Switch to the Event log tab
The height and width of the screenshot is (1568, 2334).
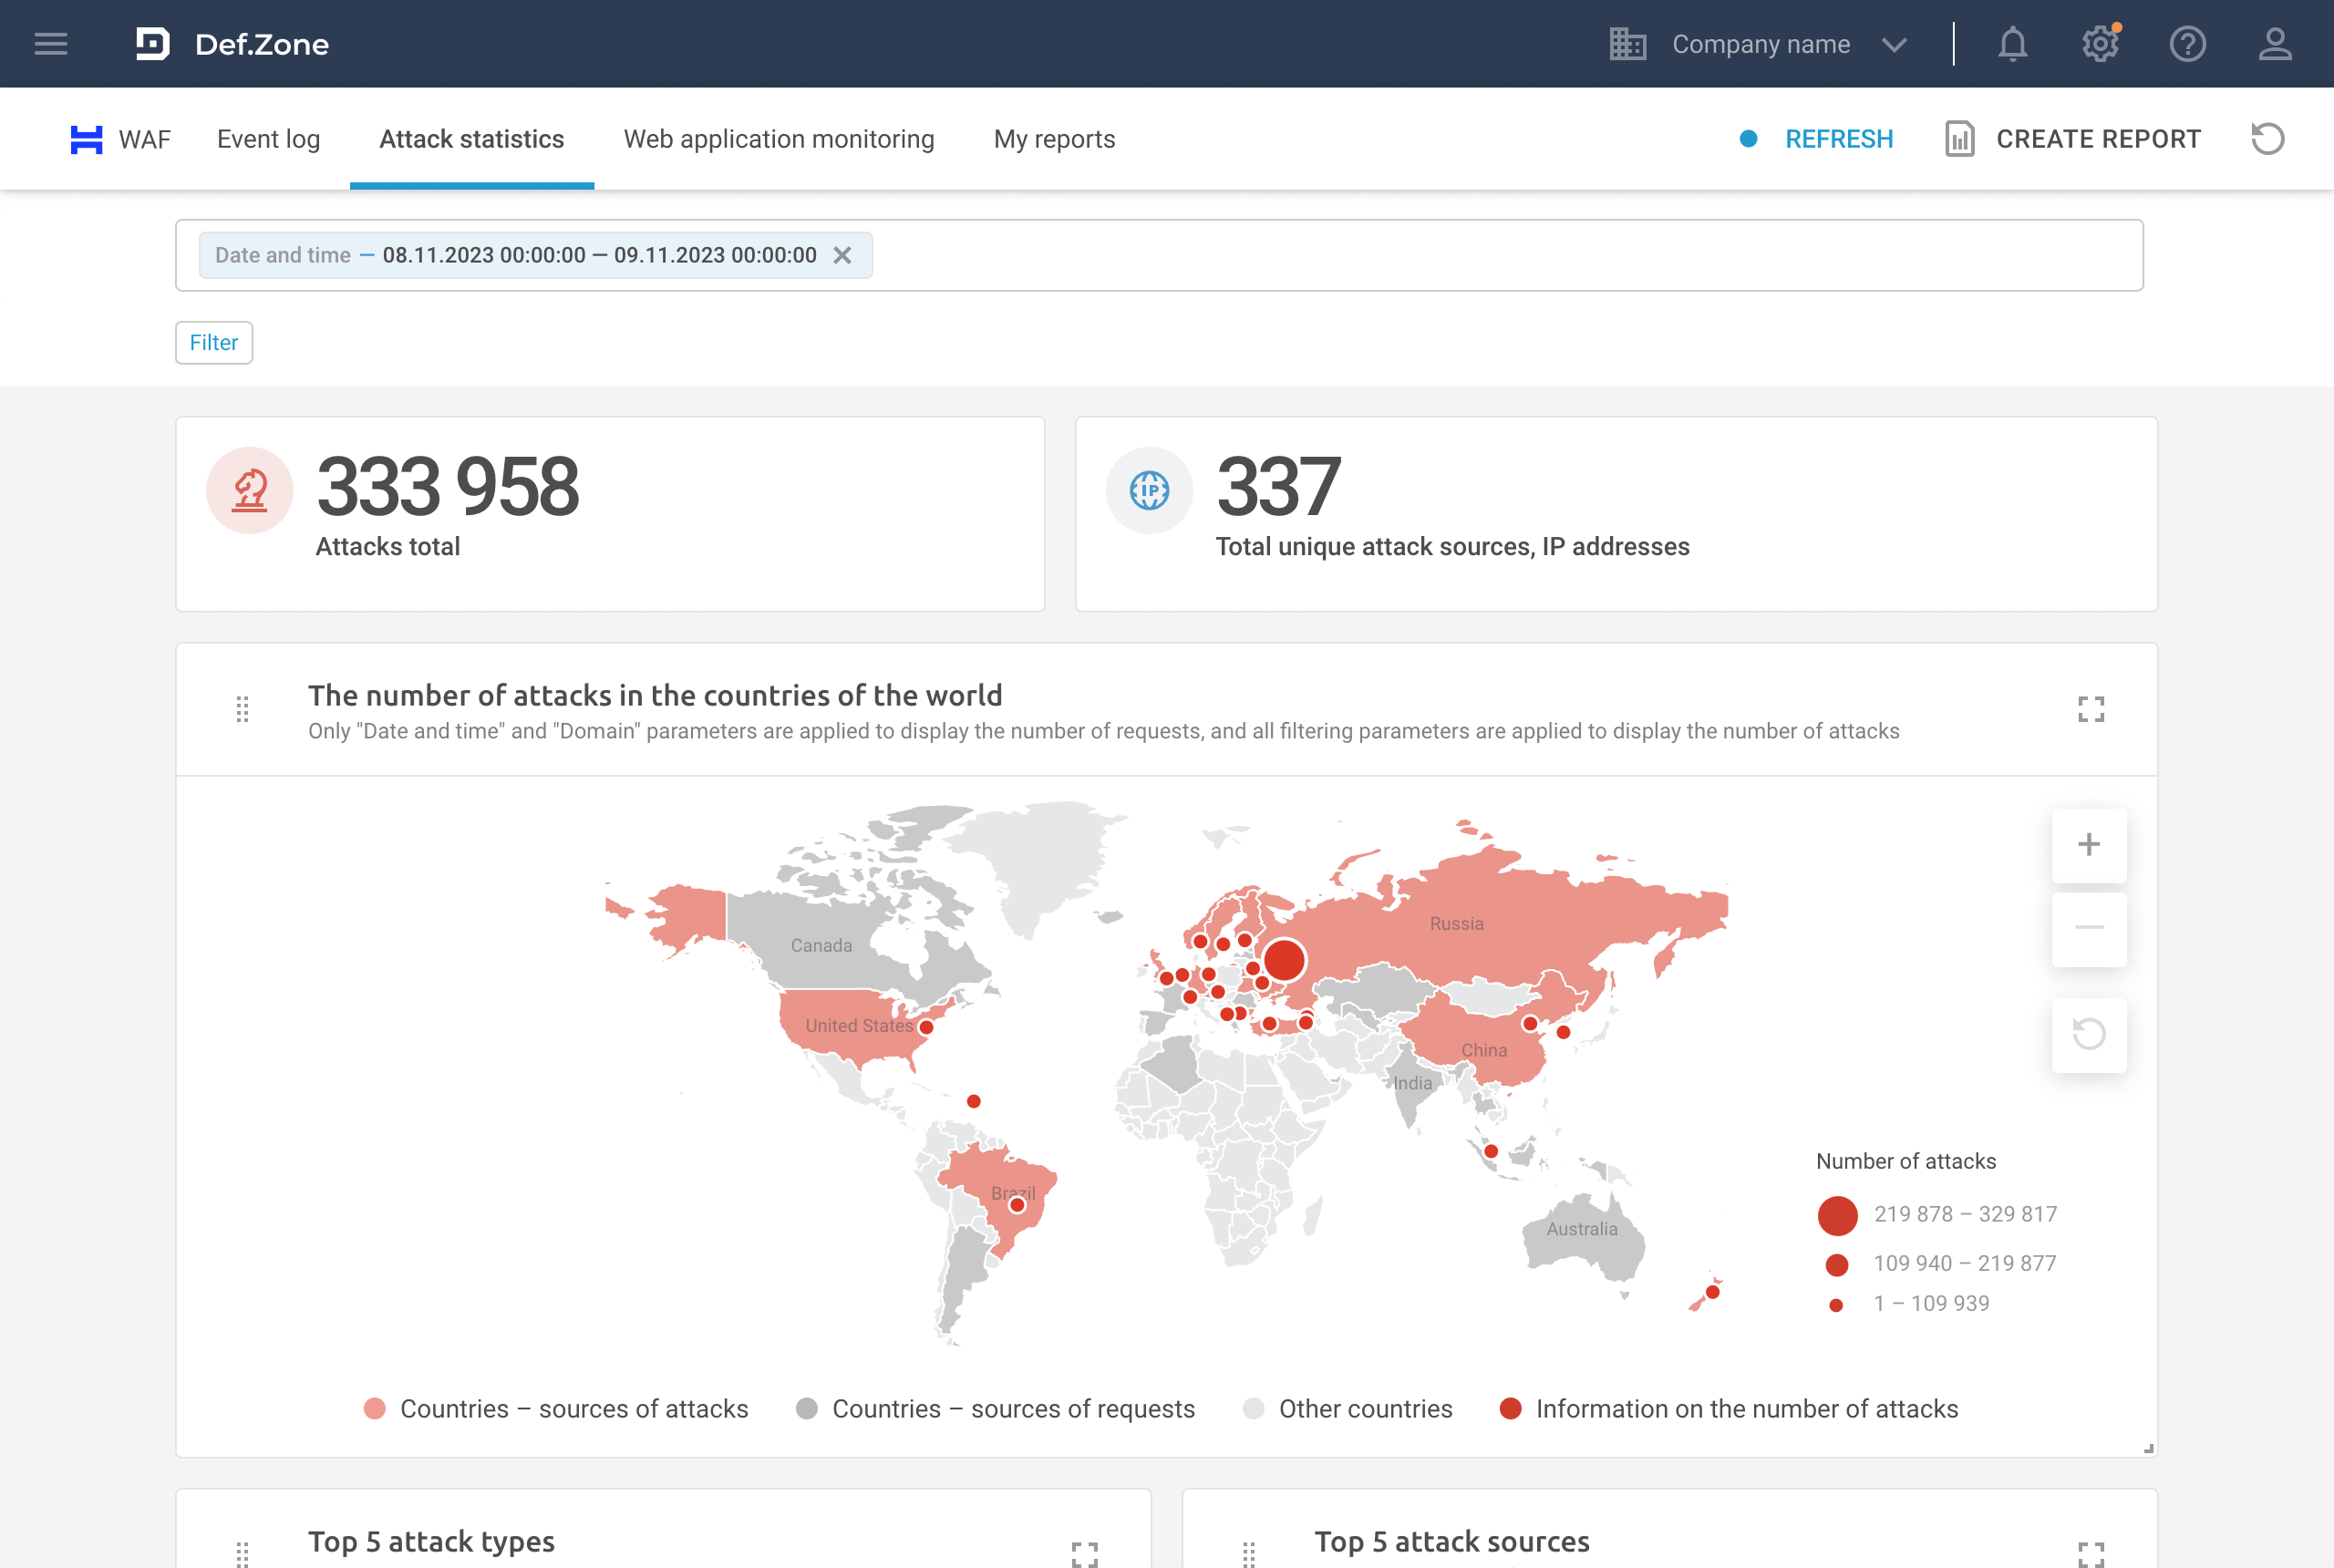(x=268, y=139)
